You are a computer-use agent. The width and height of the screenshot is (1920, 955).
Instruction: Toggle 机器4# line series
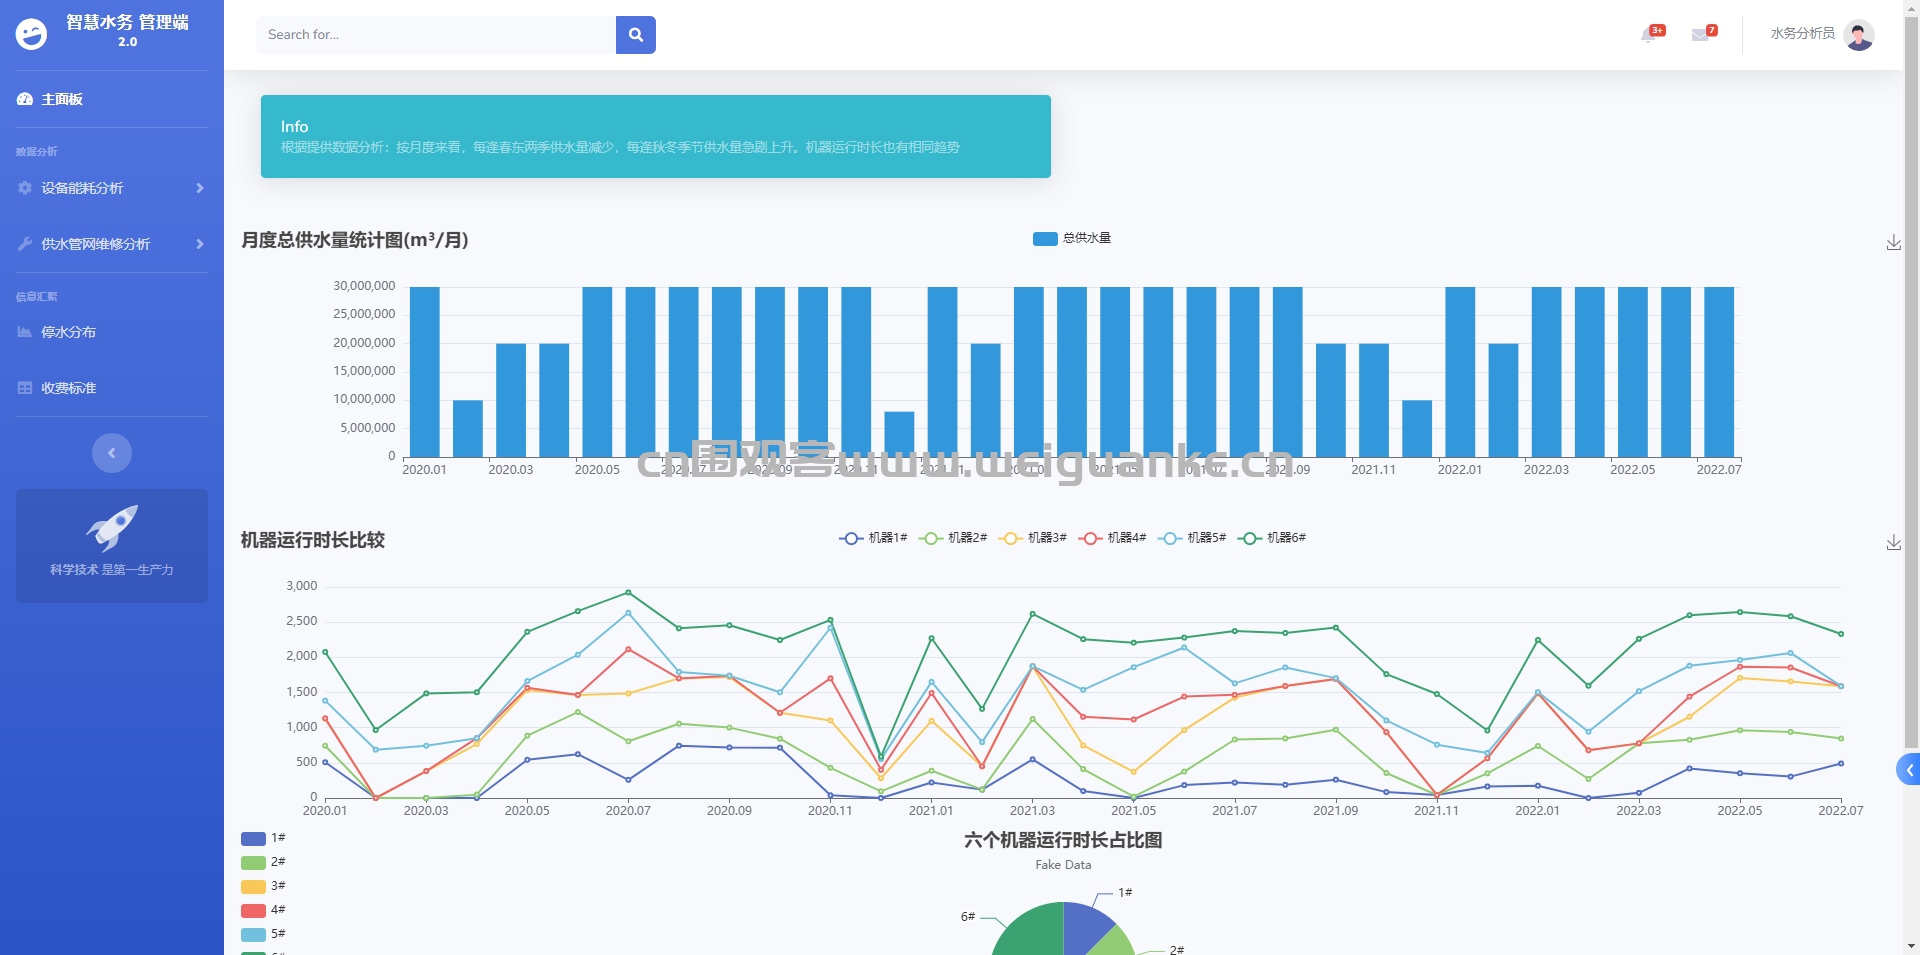1113,538
